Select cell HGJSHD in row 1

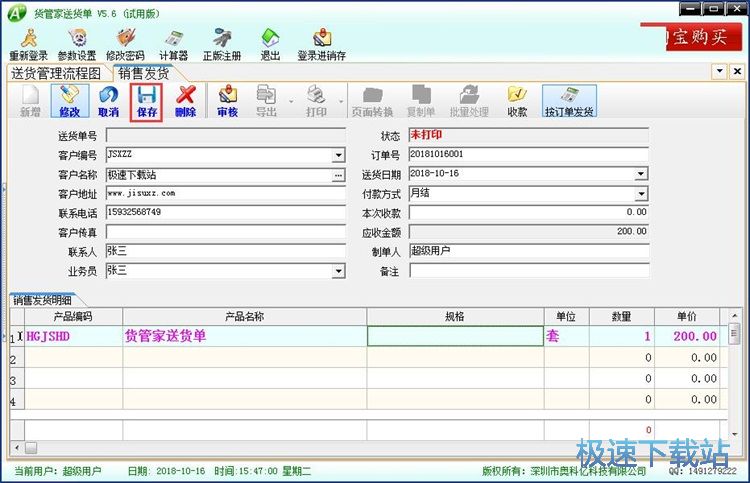[73, 336]
